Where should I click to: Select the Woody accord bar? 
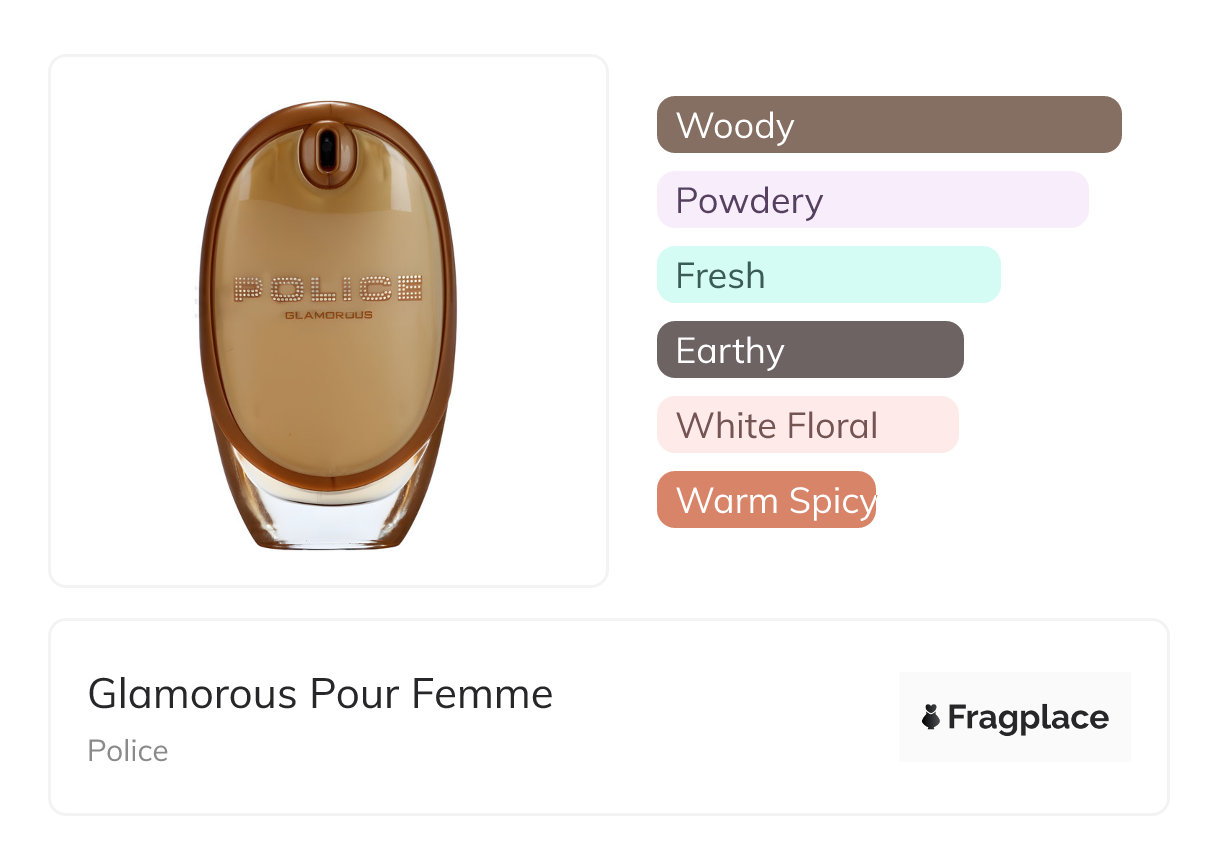pyautogui.click(x=888, y=125)
